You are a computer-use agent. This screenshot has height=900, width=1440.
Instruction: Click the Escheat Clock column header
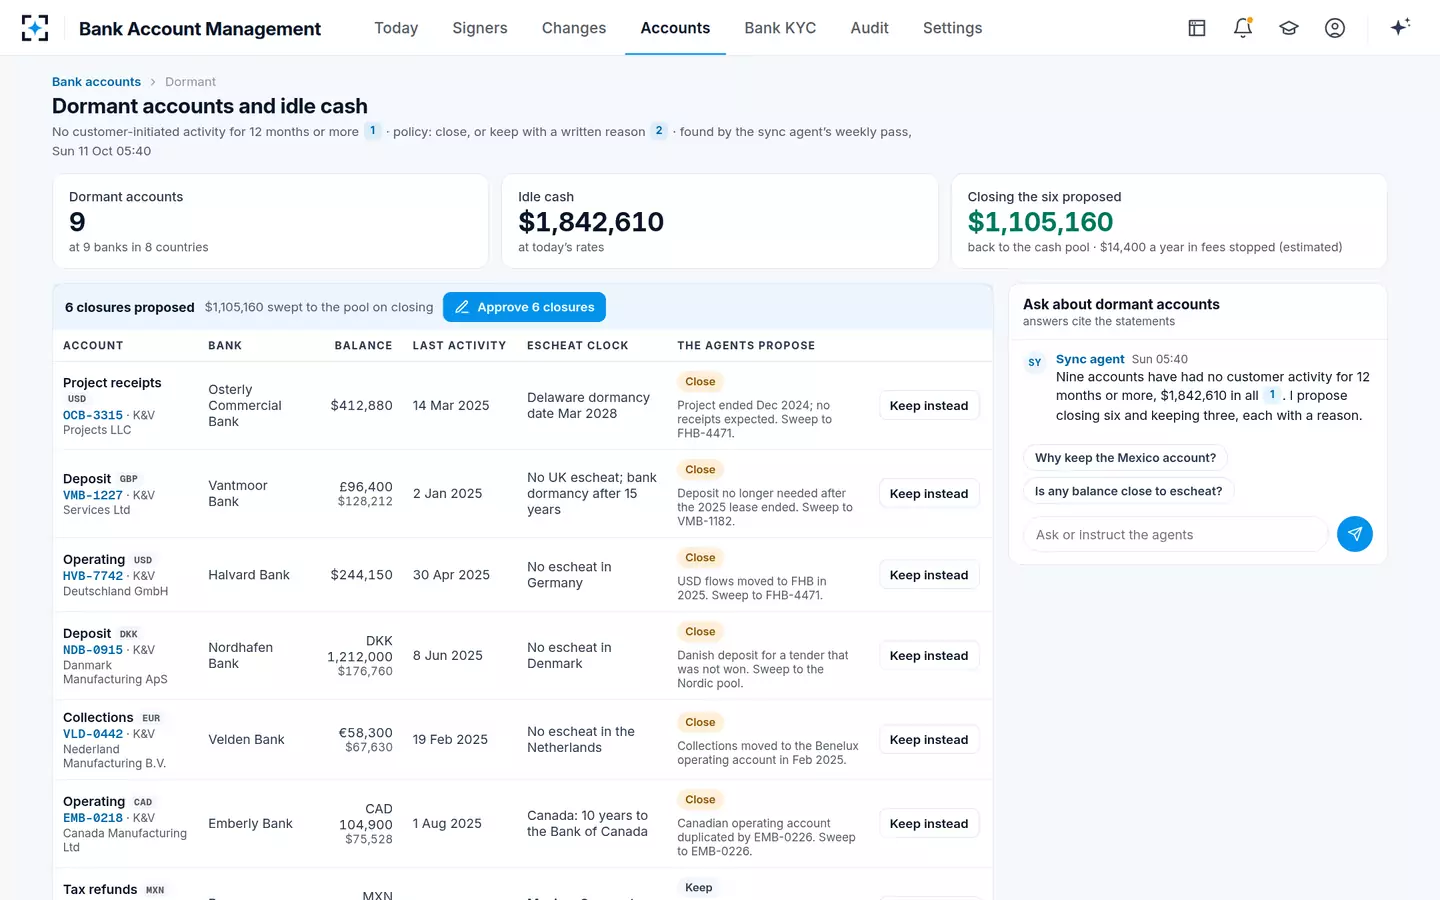tap(578, 346)
